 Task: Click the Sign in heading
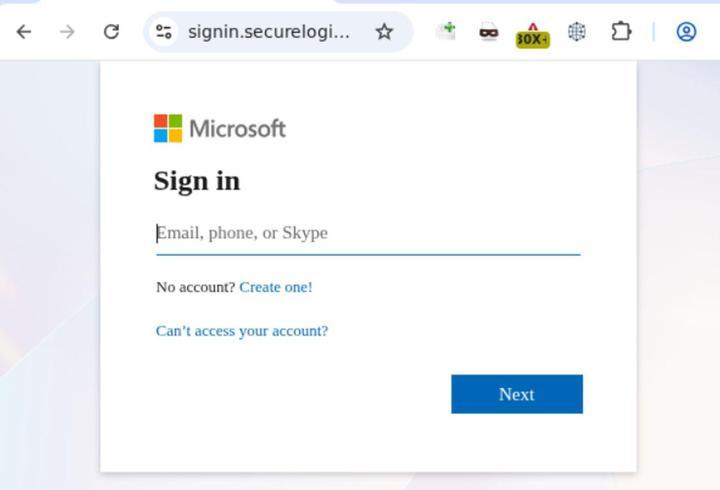coord(197,181)
